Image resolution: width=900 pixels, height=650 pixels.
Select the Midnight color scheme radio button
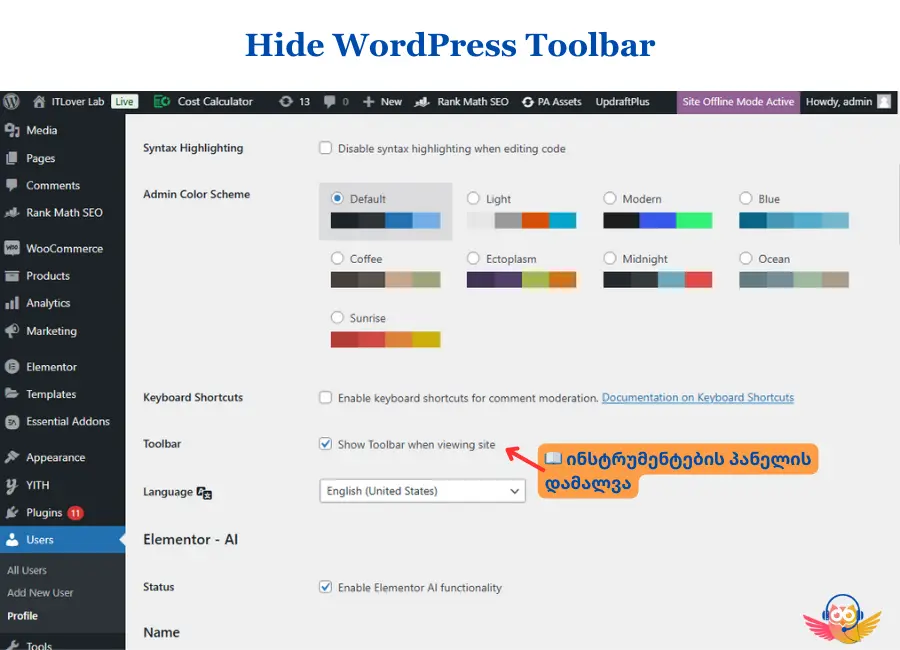(610, 259)
